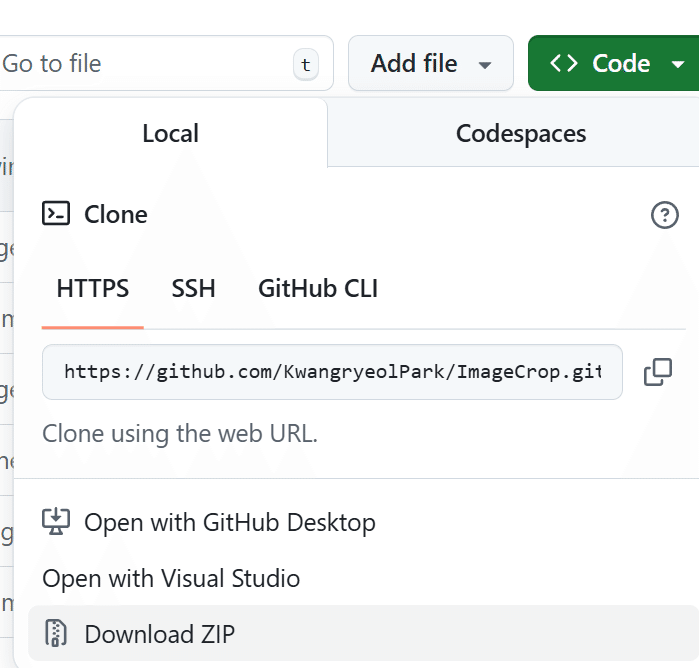Click the 'Clone' heading text
The height and width of the screenshot is (668, 699).
click(x=116, y=214)
